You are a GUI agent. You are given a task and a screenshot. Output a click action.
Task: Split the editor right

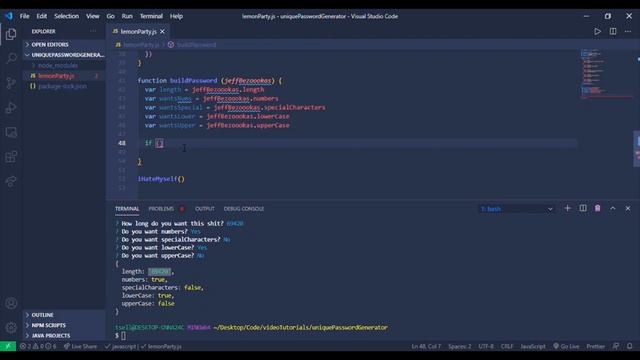(613, 31)
